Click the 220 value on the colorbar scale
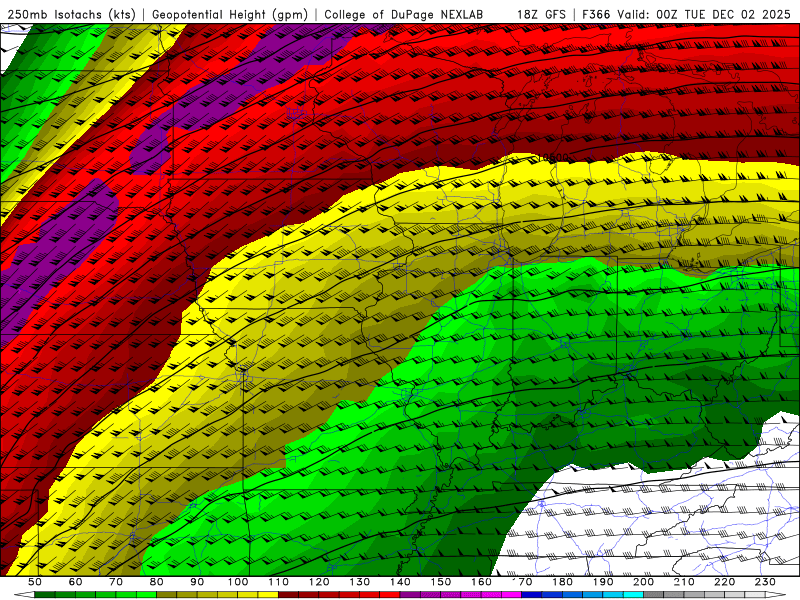 725,582
